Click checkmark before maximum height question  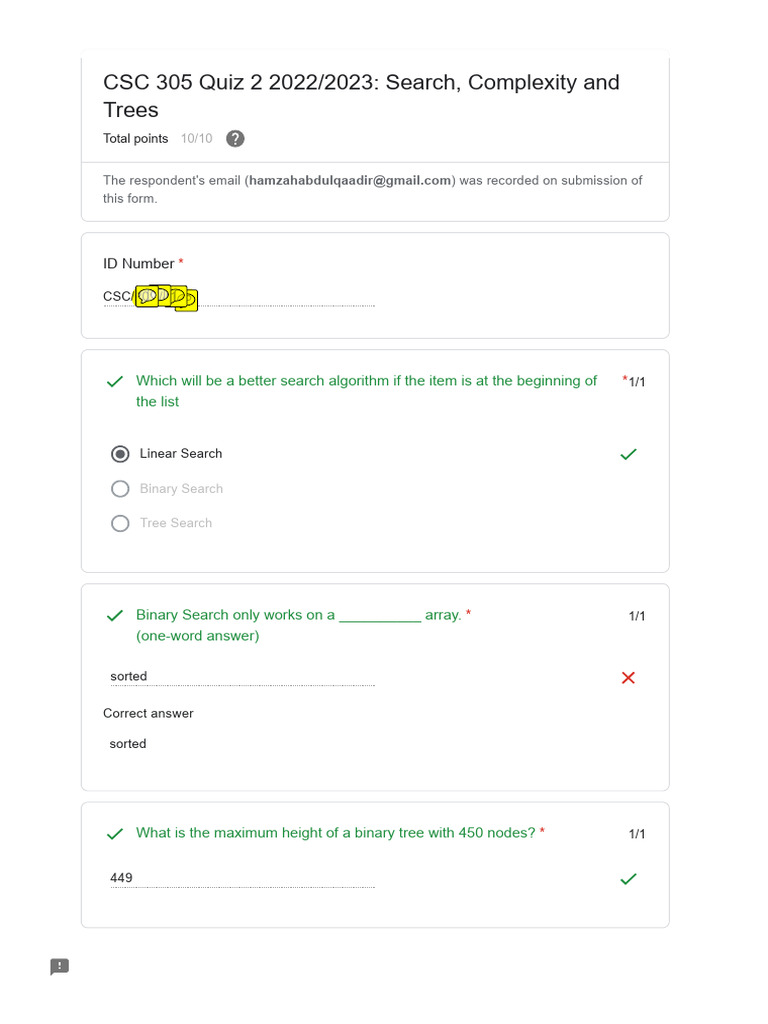(115, 834)
